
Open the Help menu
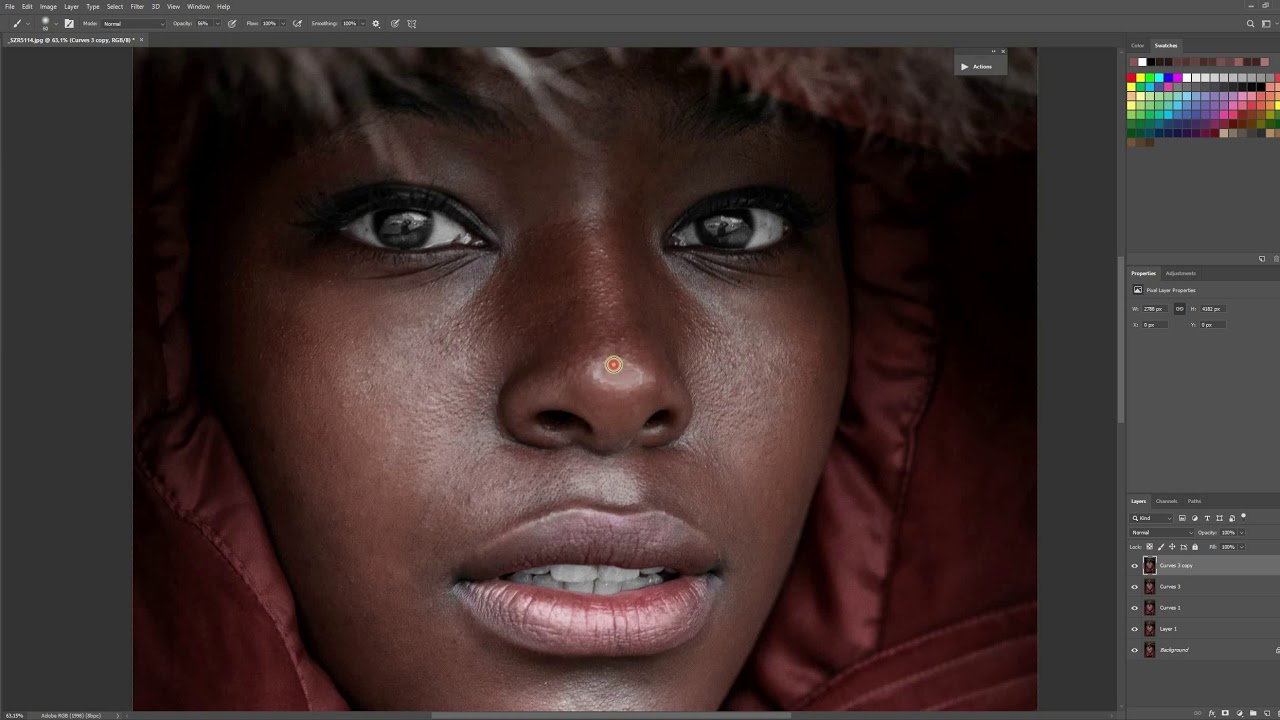(223, 6)
